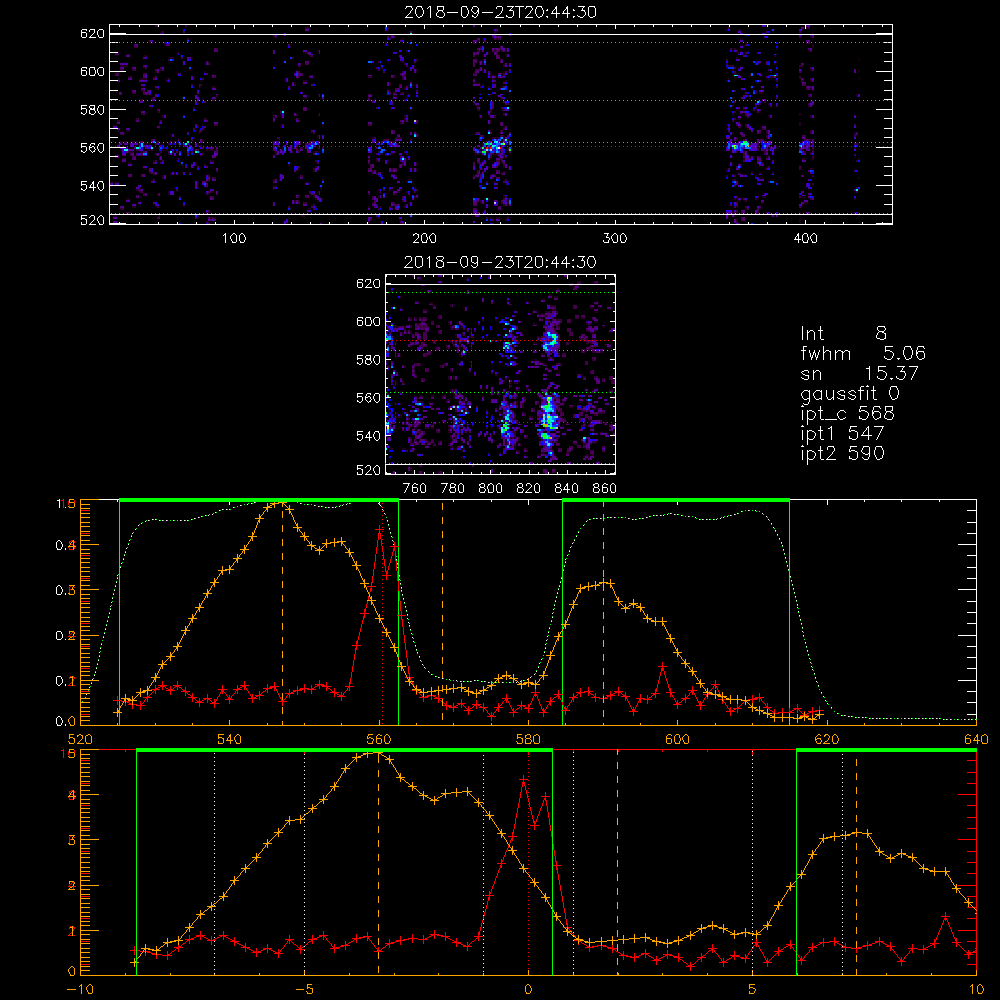Image resolution: width=1000 pixels, height=1000 pixels.
Task: Click x-axis tick 780 of middle spectrogram
Action: [453, 489]
